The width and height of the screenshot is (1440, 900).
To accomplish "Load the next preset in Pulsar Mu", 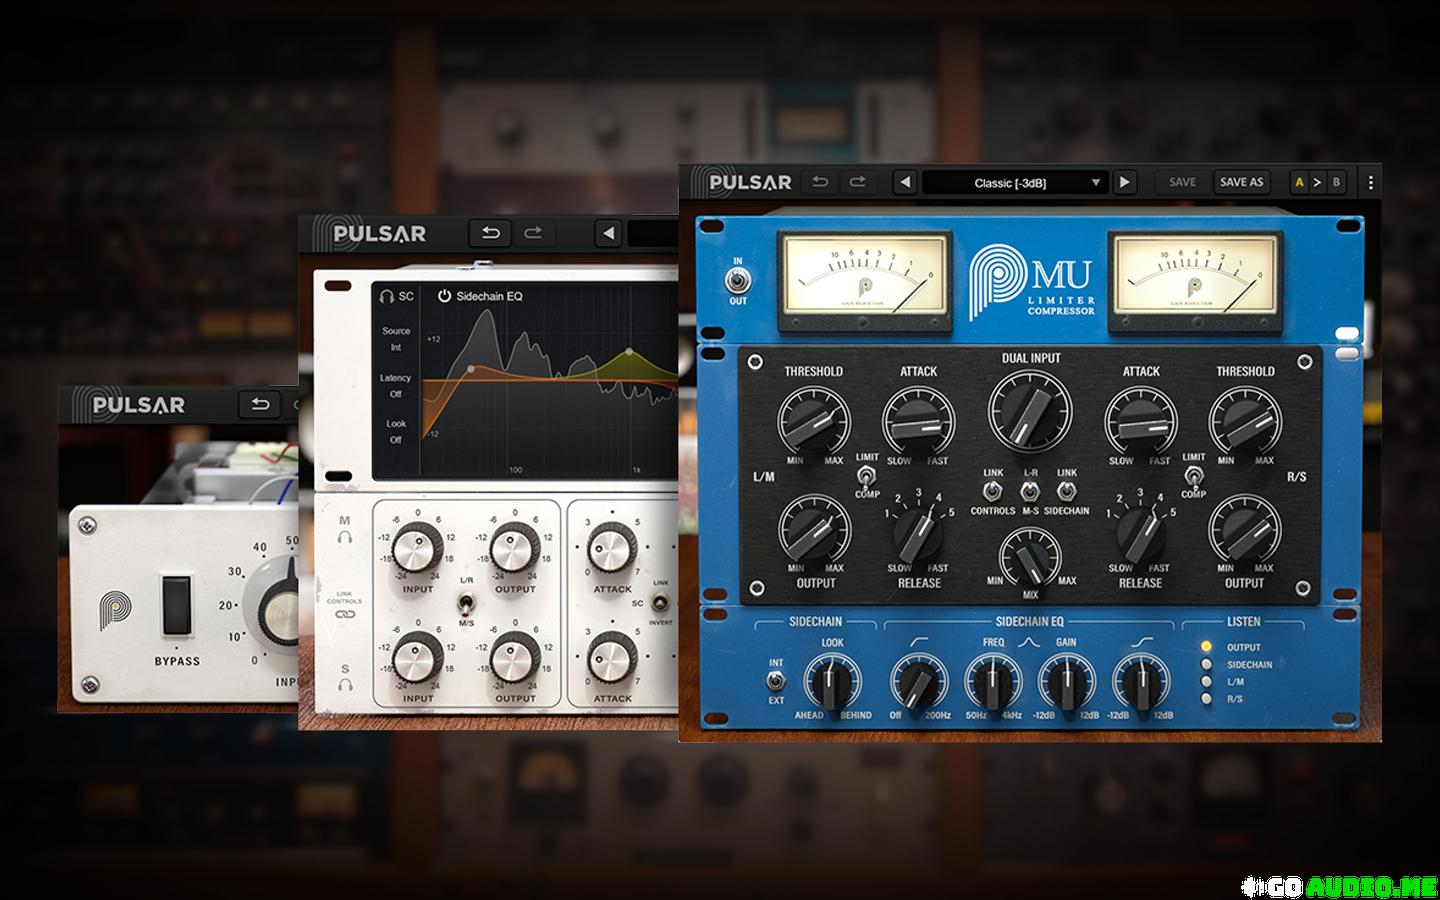I will [x=1125, y=182].
